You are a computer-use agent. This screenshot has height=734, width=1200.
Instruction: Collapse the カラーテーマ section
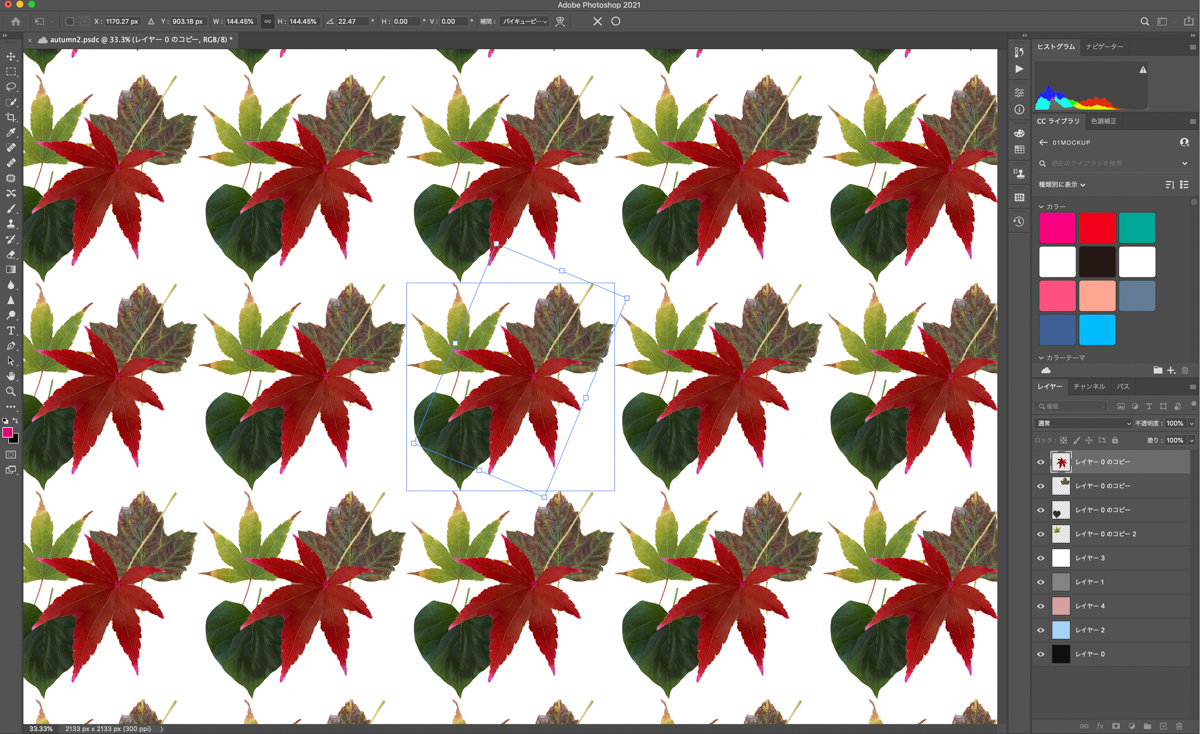(1041, 357)
